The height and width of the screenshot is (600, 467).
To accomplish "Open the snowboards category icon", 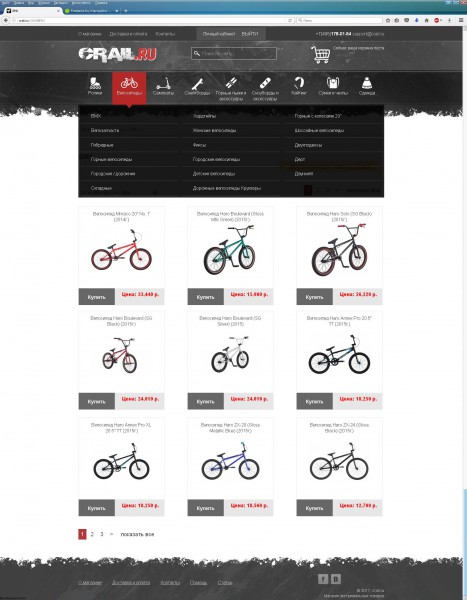I will point(265,83).
